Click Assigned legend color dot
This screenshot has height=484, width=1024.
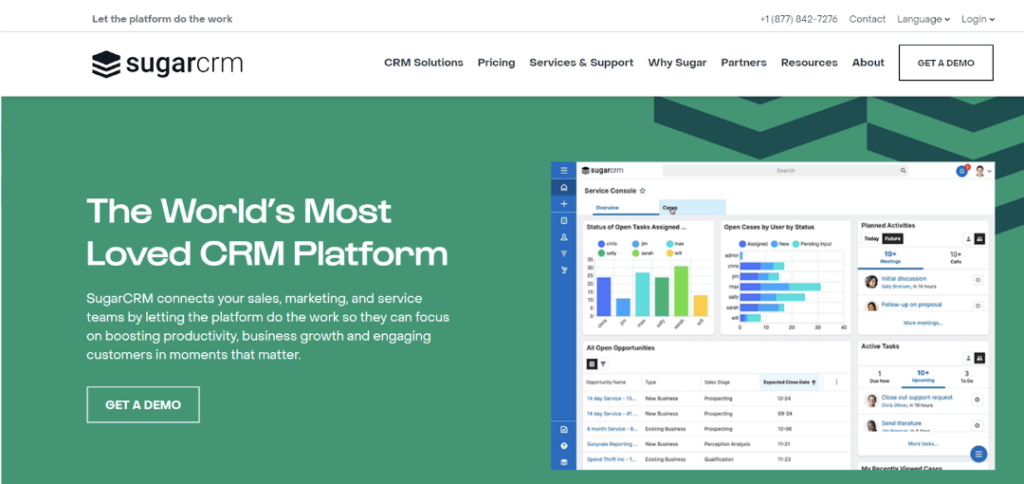click(x=743, y=244)
